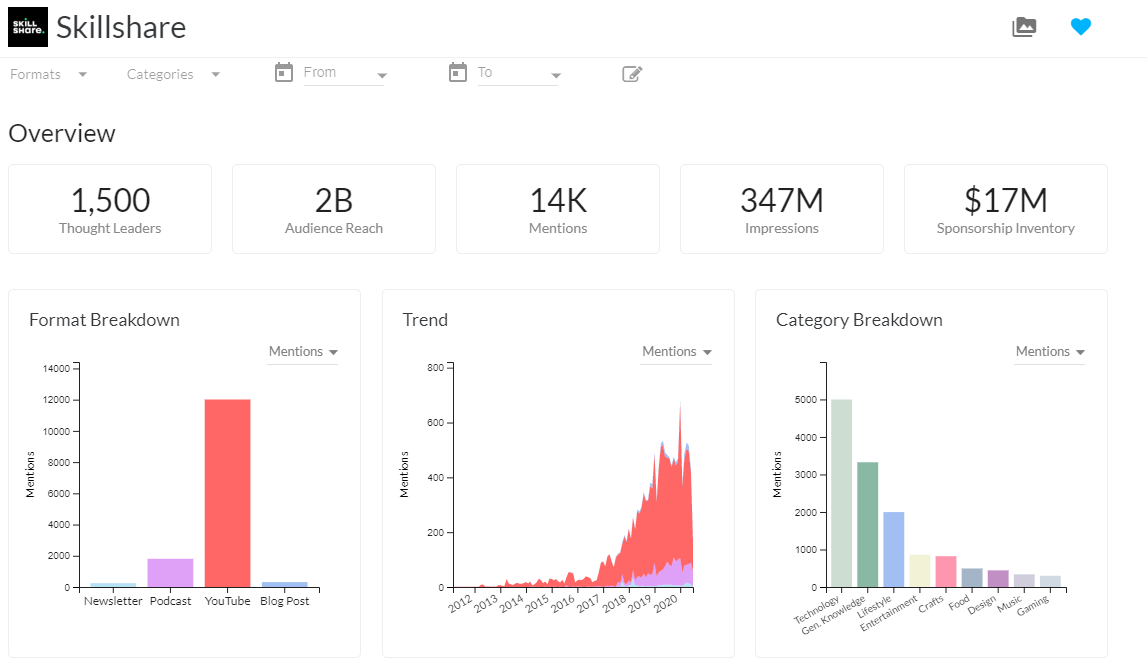Click the Gaming category bar
1147x667 pixels.
[1050, 581]
